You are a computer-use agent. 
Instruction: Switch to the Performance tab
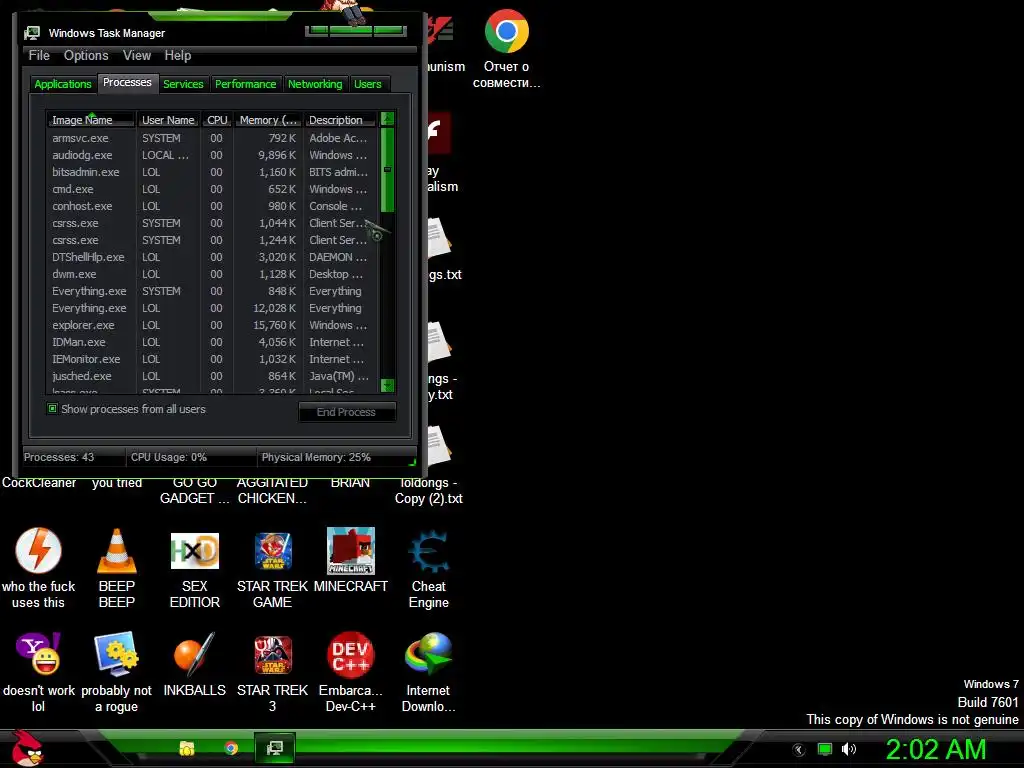click(246, 84)
